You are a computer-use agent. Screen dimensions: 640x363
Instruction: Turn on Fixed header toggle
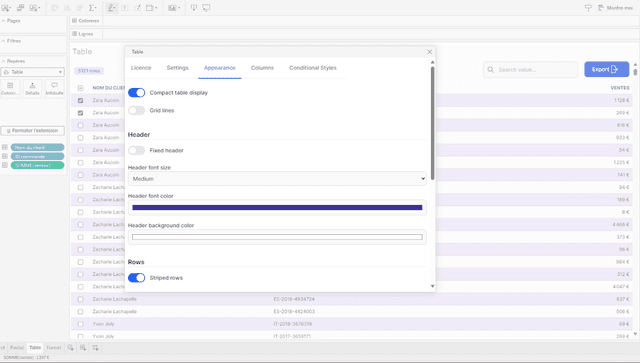pos(136,151)
